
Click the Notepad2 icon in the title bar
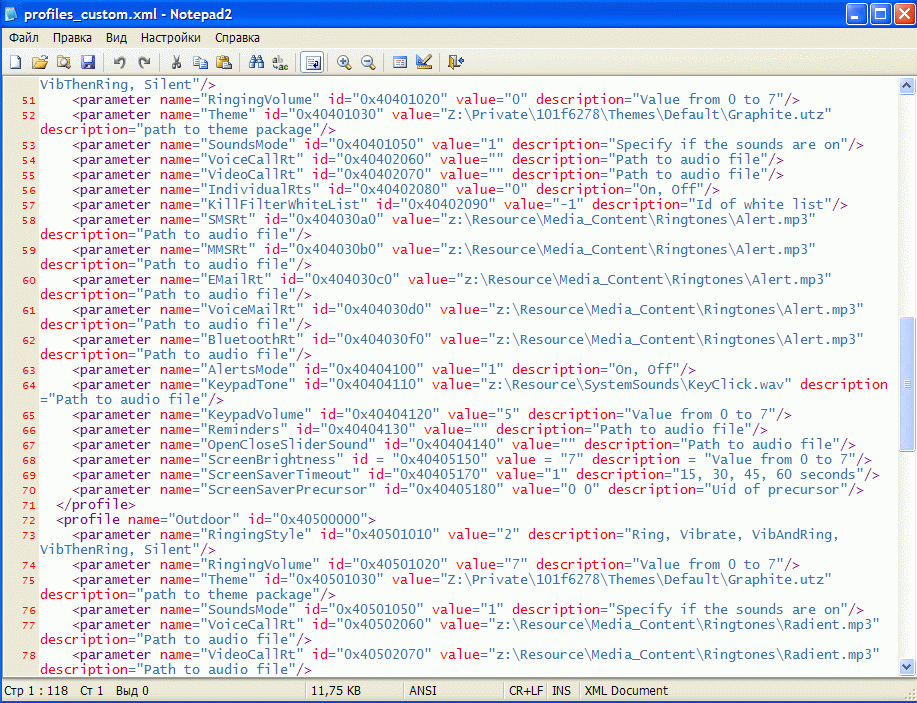pyautogui.click(x=11, y=14)
